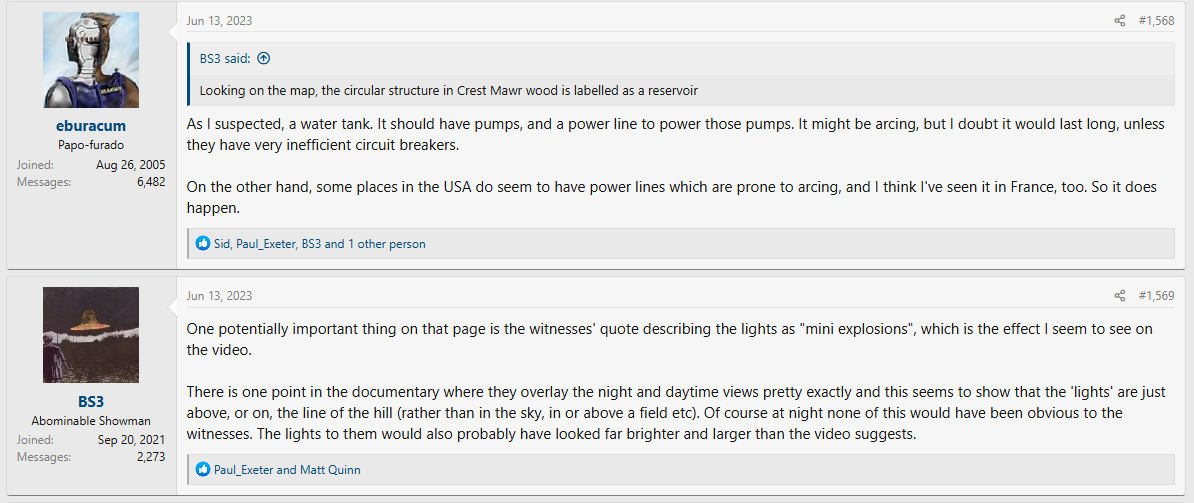The image size is (1194, 503).
Task: Click the up-arrow icon beside 'BS3 said:'
Action: (264, 59)
